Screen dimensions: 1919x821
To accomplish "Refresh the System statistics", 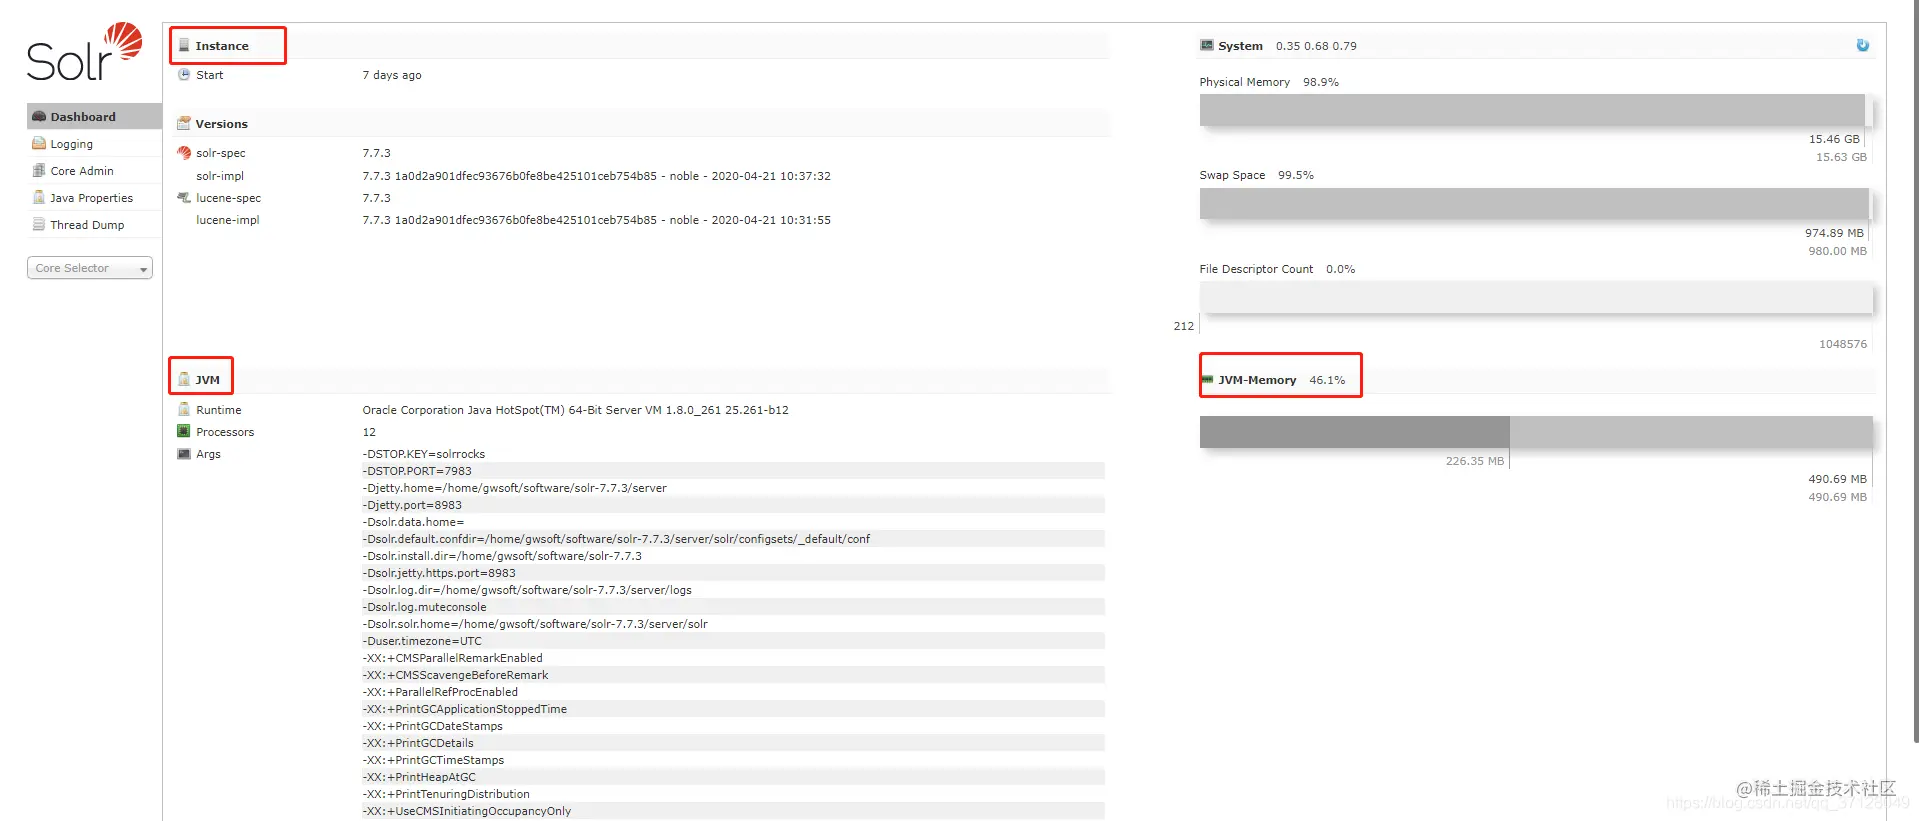I will click(1862, 45).
